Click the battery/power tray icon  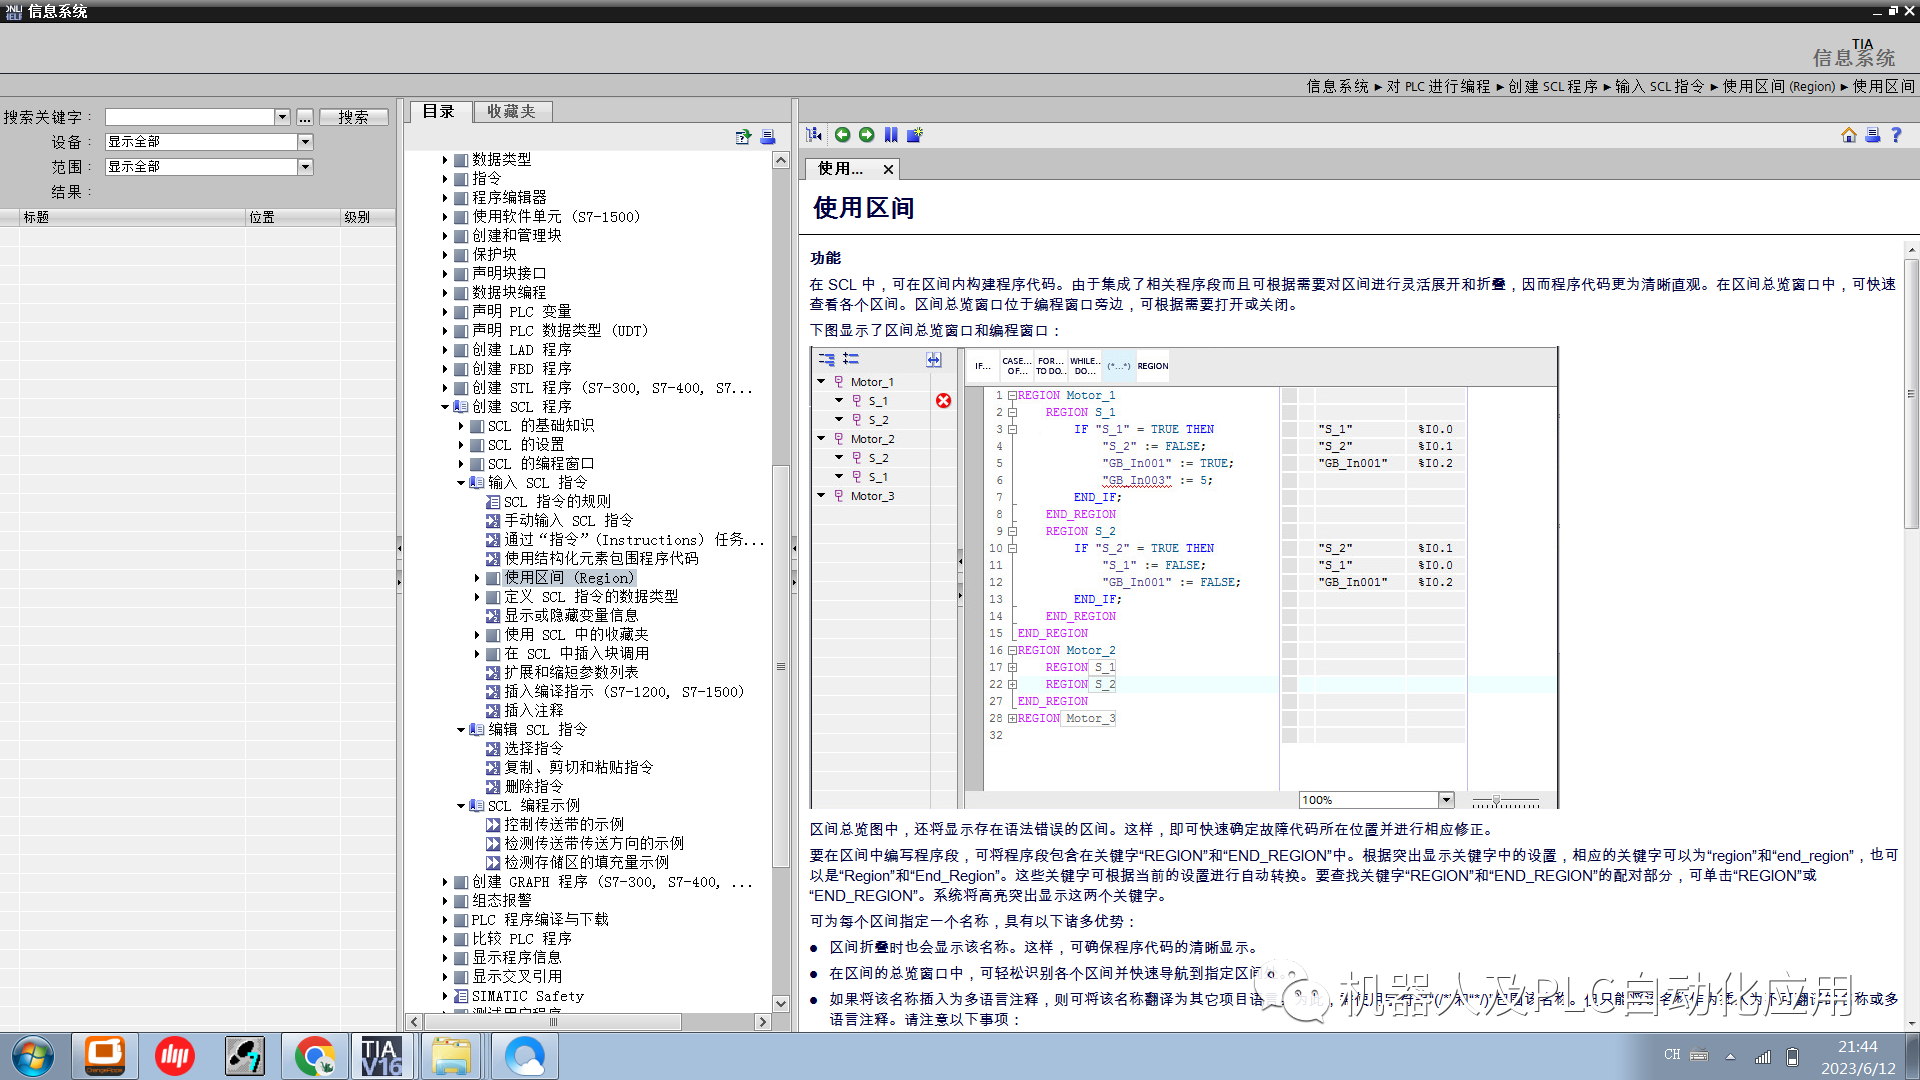1792,1056
